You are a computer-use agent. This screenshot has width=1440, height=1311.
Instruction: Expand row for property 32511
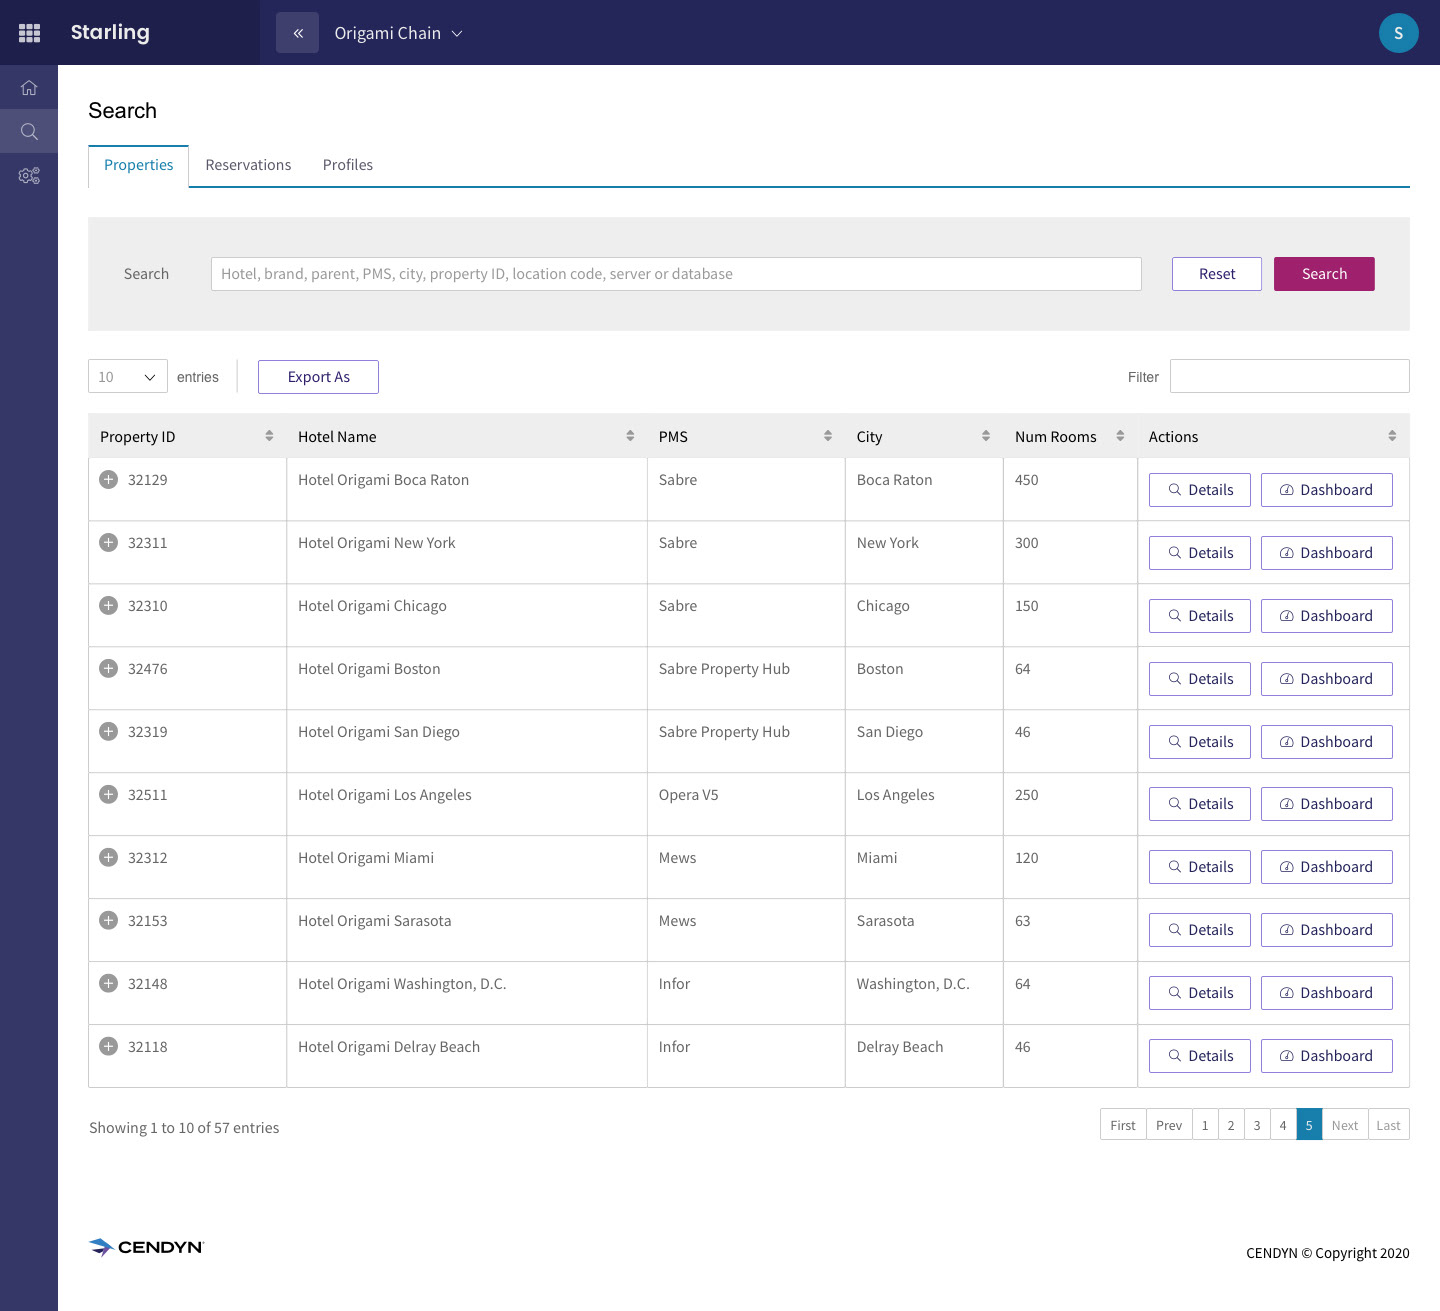(109, 795)
